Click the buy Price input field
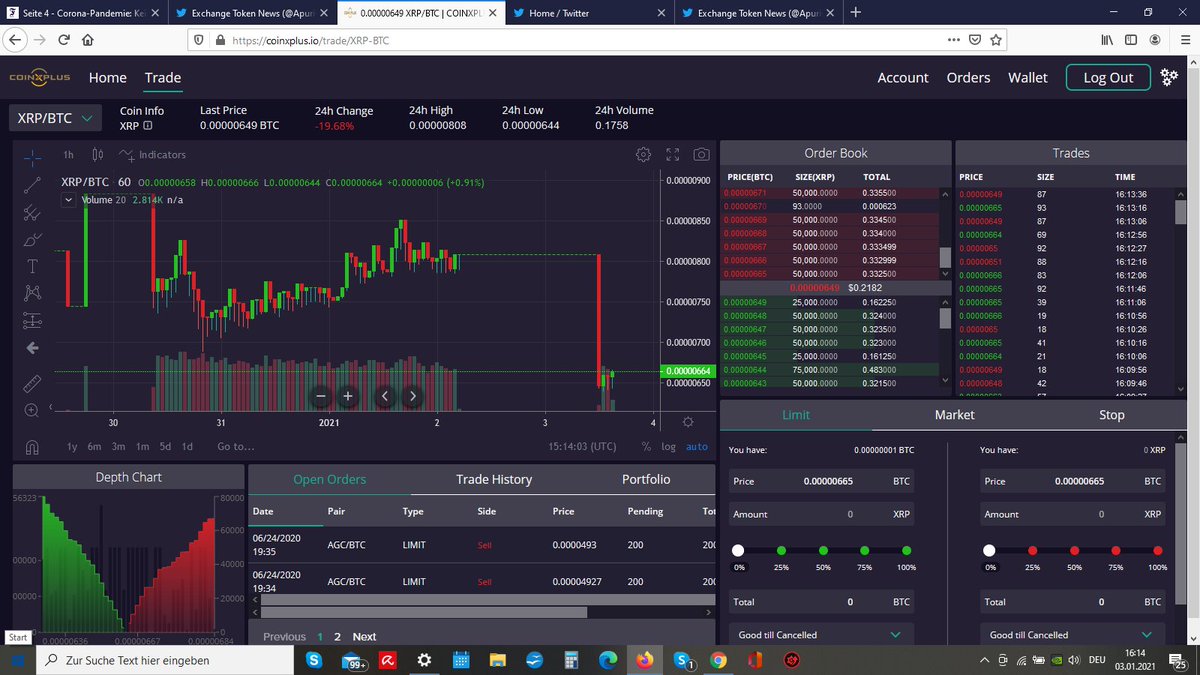 point(820,481)
